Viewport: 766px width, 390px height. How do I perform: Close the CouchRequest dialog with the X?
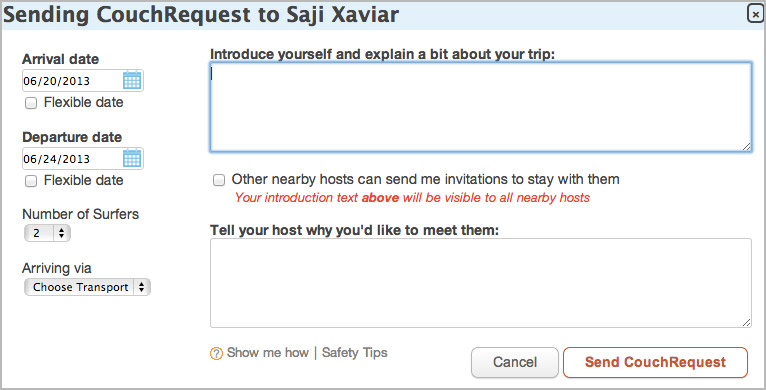(756, 14)
